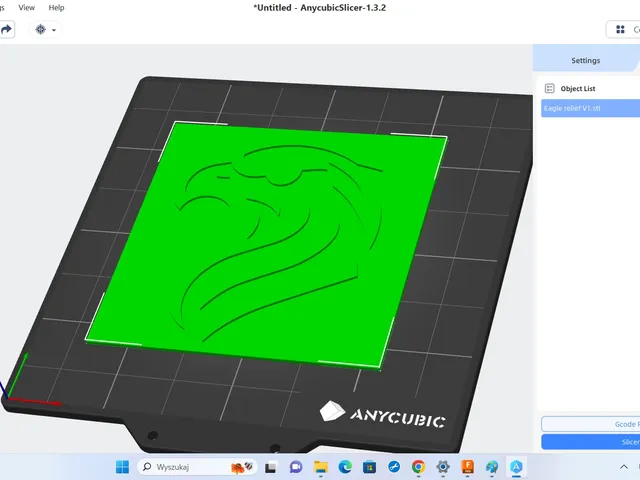Open the globe icon taskbar app
Image resolution: width=640 pixels, height=480 pixels.
492,467
